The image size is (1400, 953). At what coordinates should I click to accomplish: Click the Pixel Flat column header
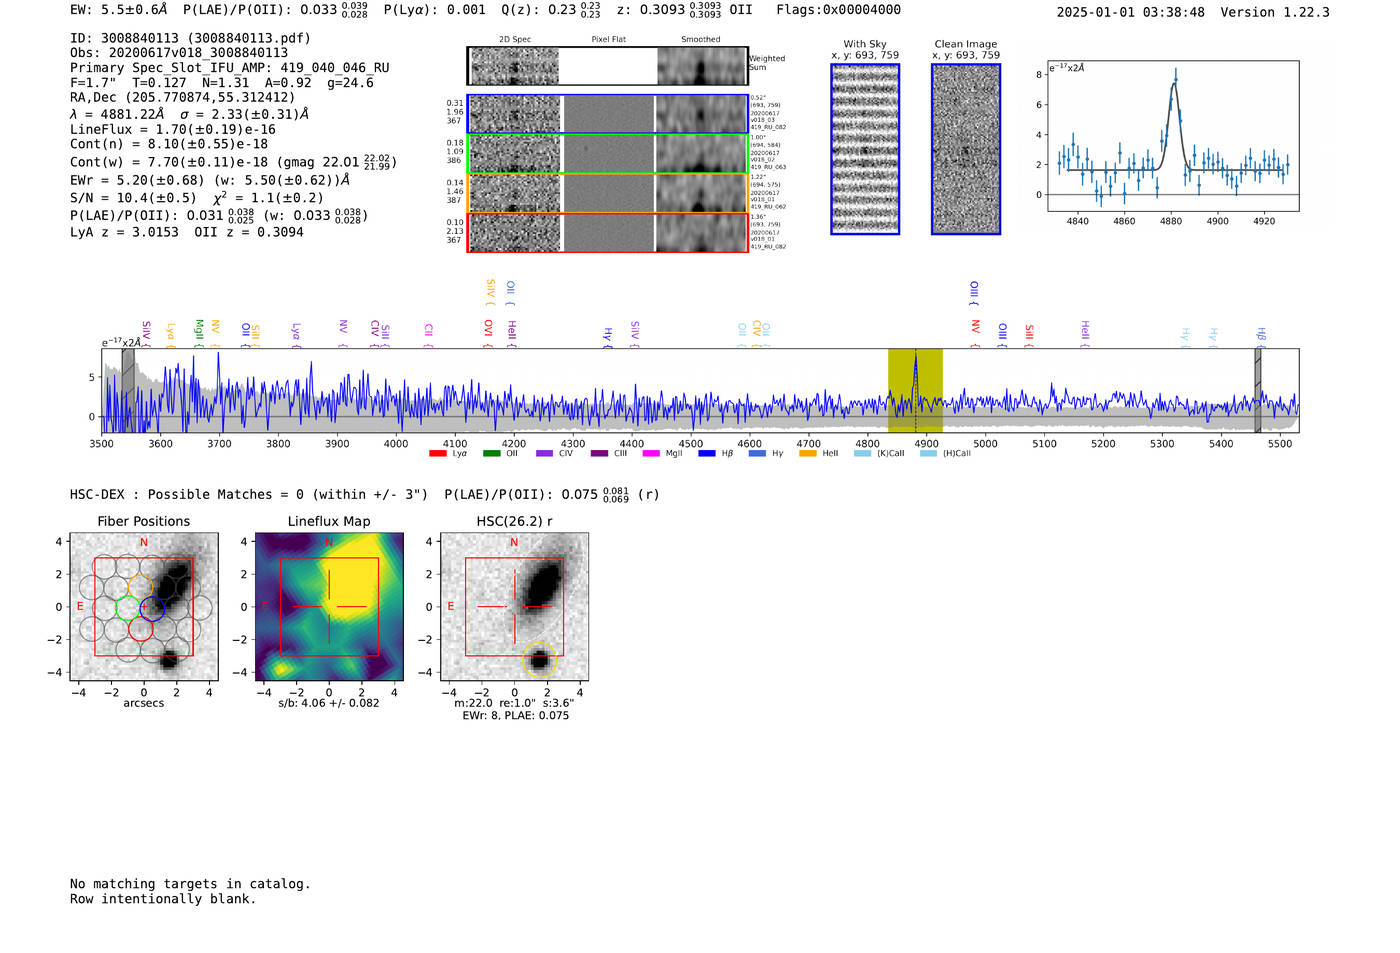tap(608, 40)
